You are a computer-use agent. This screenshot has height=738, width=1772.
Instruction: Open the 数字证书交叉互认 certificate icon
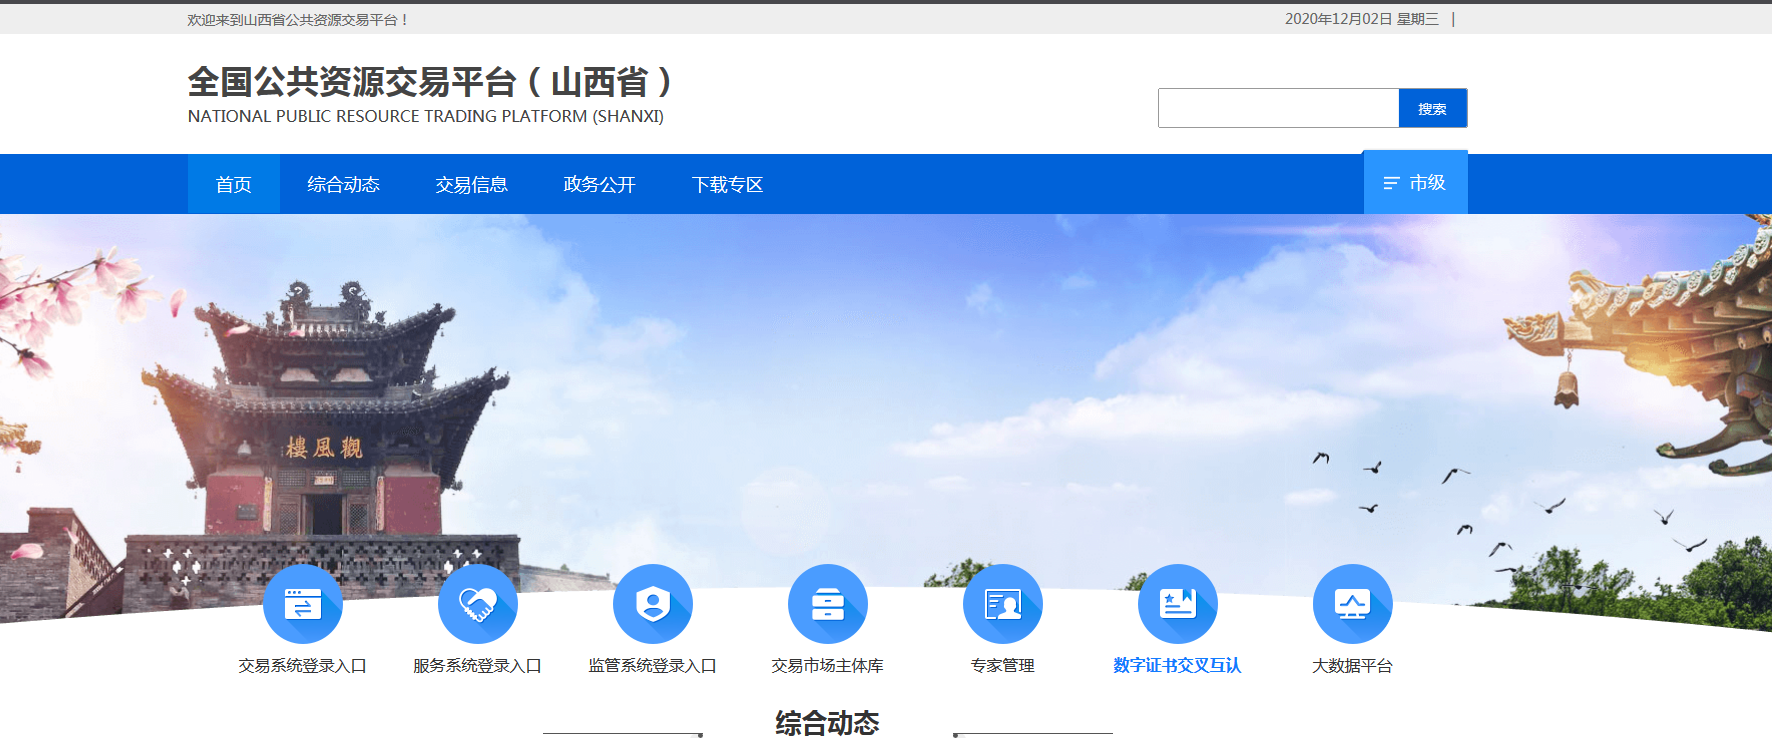click(x=1177, y=604)
